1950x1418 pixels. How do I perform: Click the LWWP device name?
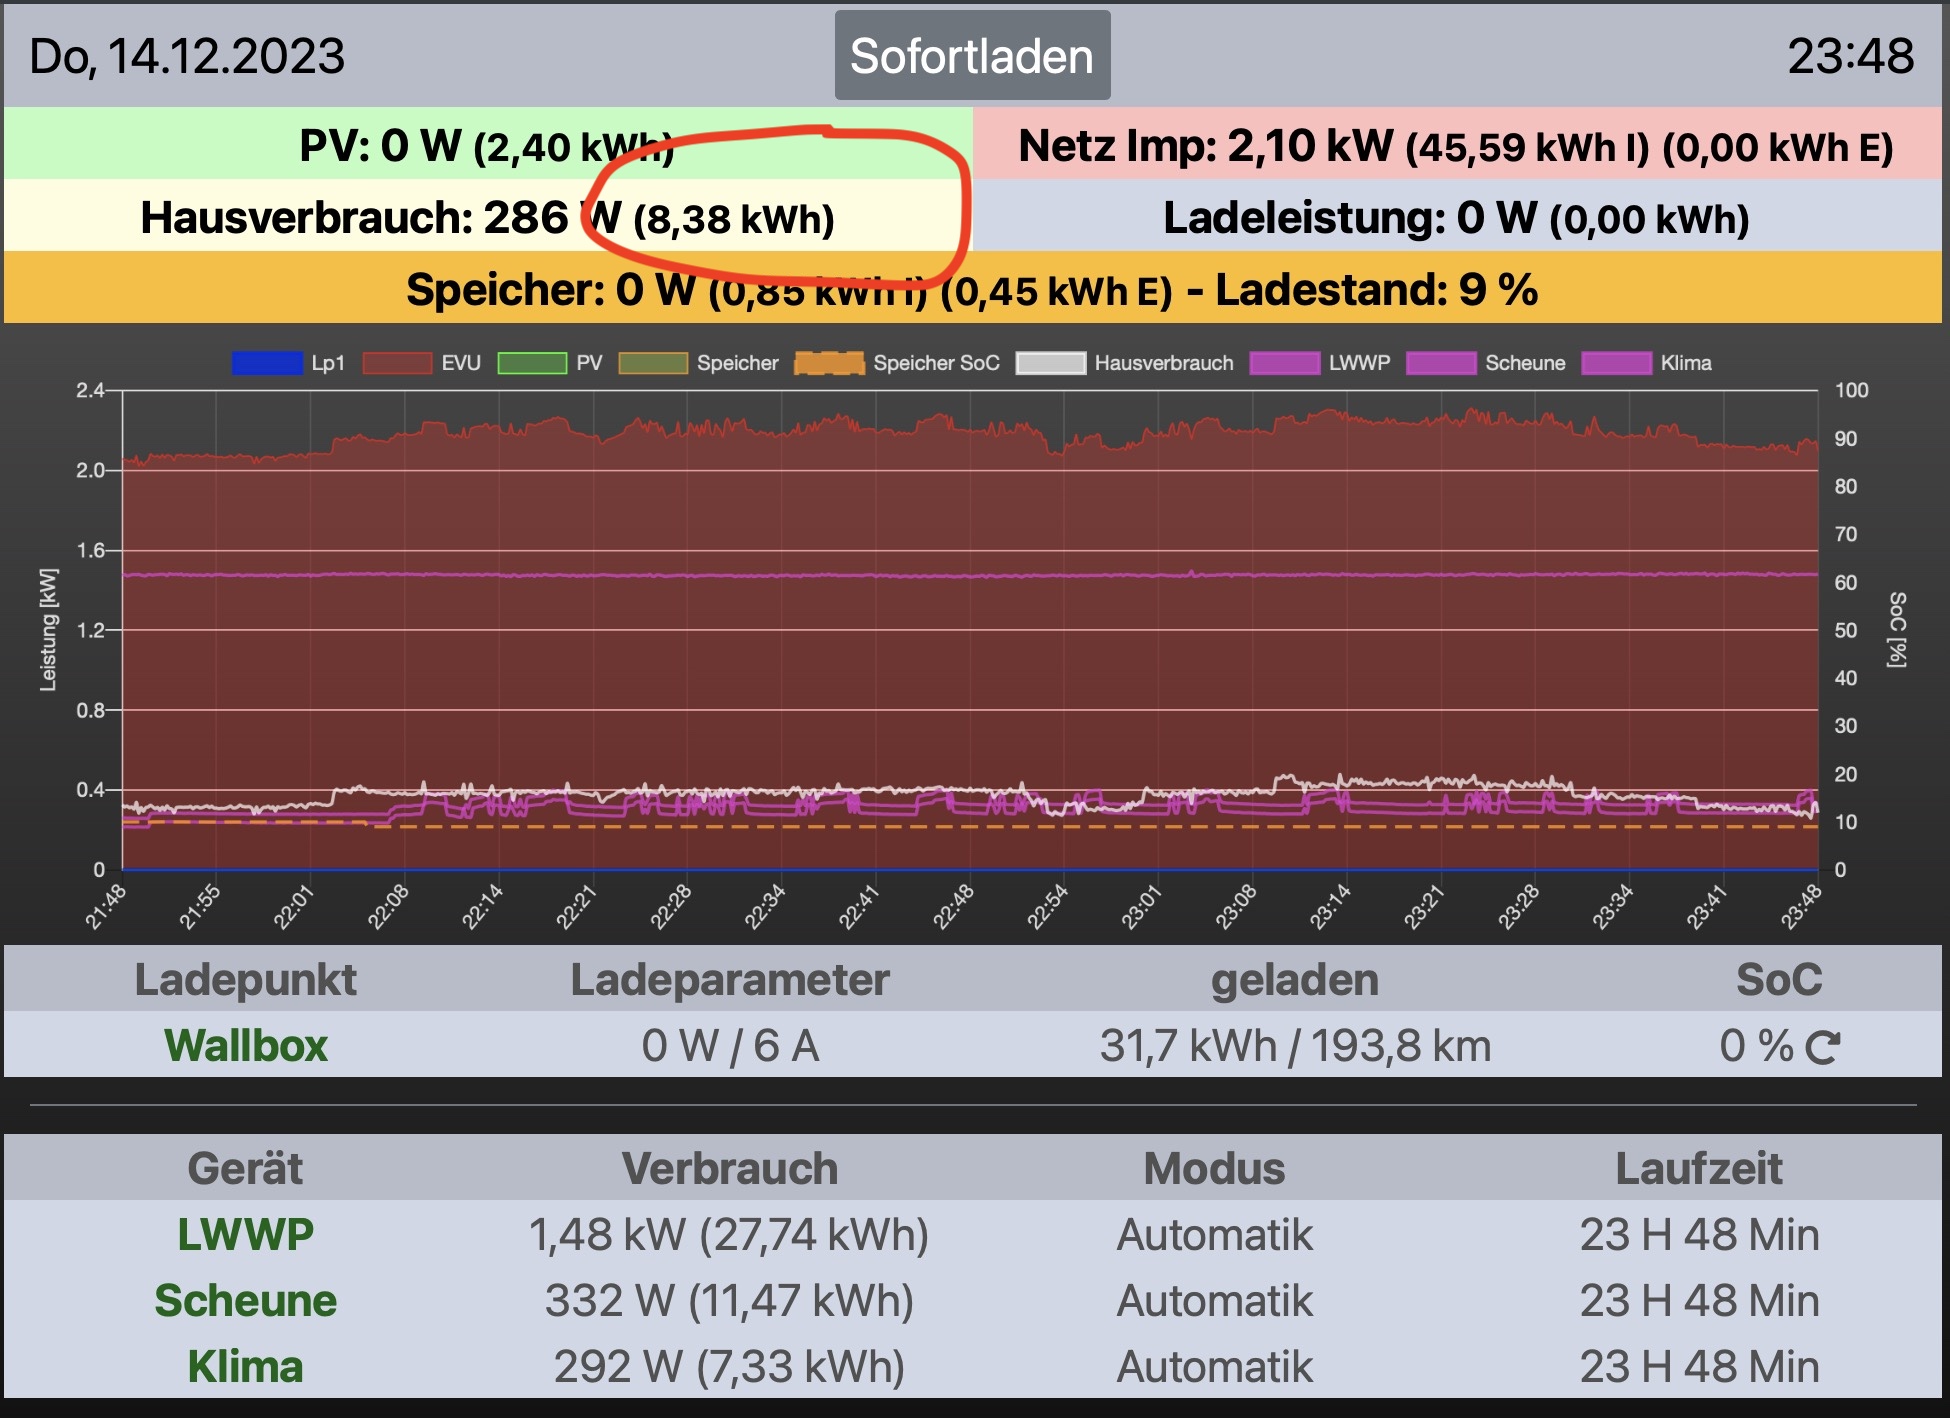click(246, 1234)
